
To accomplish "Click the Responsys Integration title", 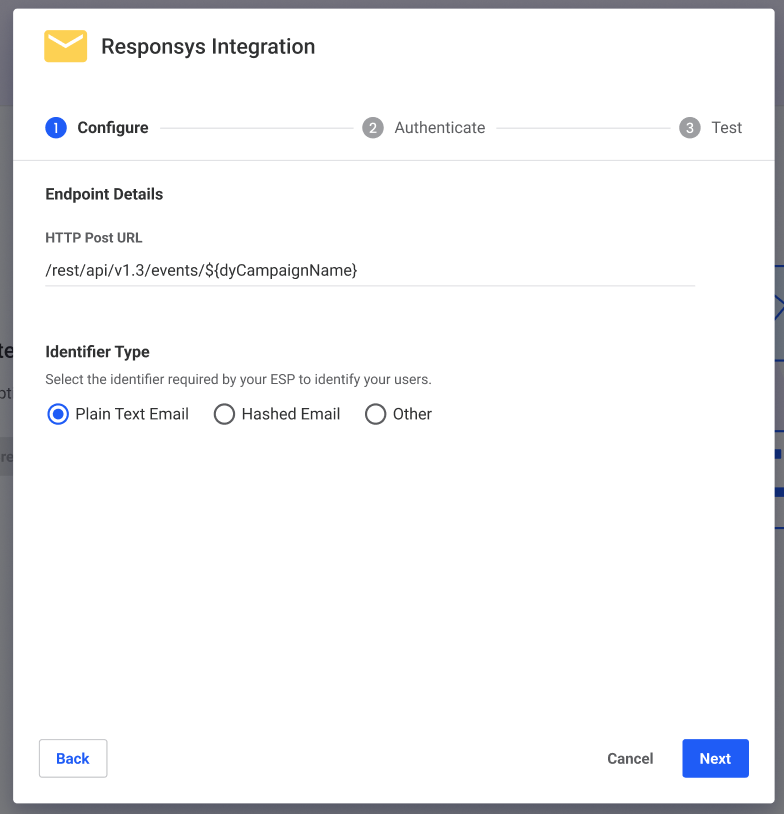I will click(x=208, y=47).
